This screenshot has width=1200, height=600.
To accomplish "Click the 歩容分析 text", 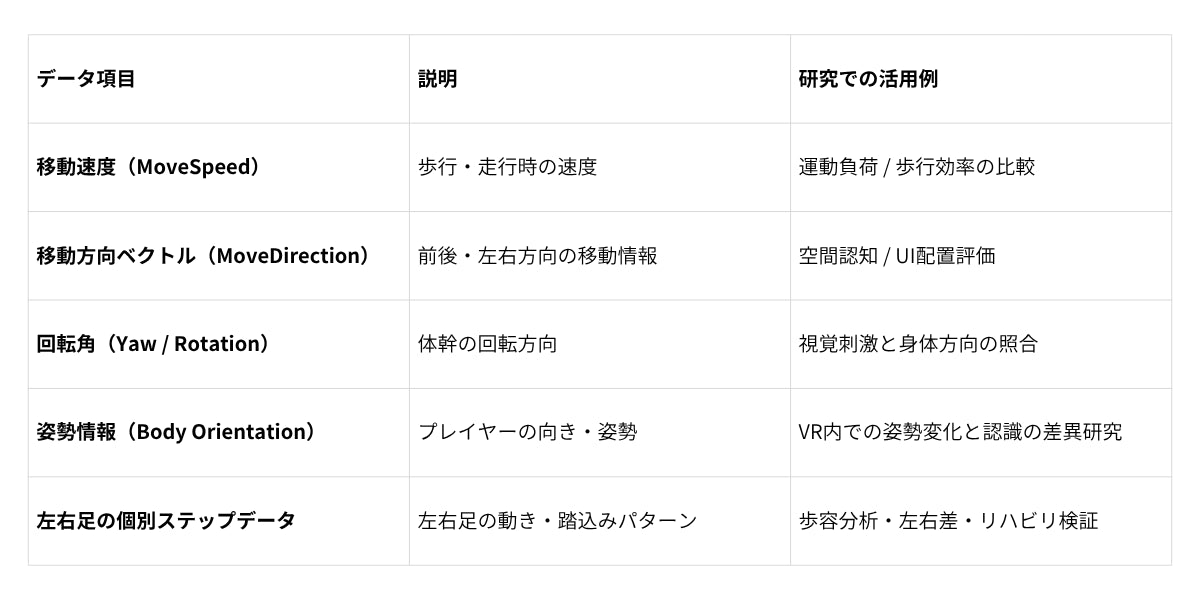I will 838,520.
